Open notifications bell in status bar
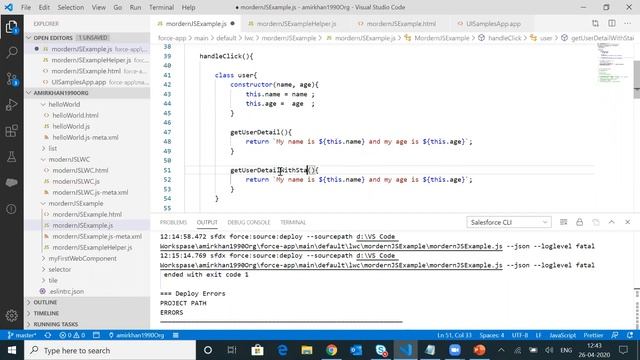640x360 pixels. coord(630,335)
